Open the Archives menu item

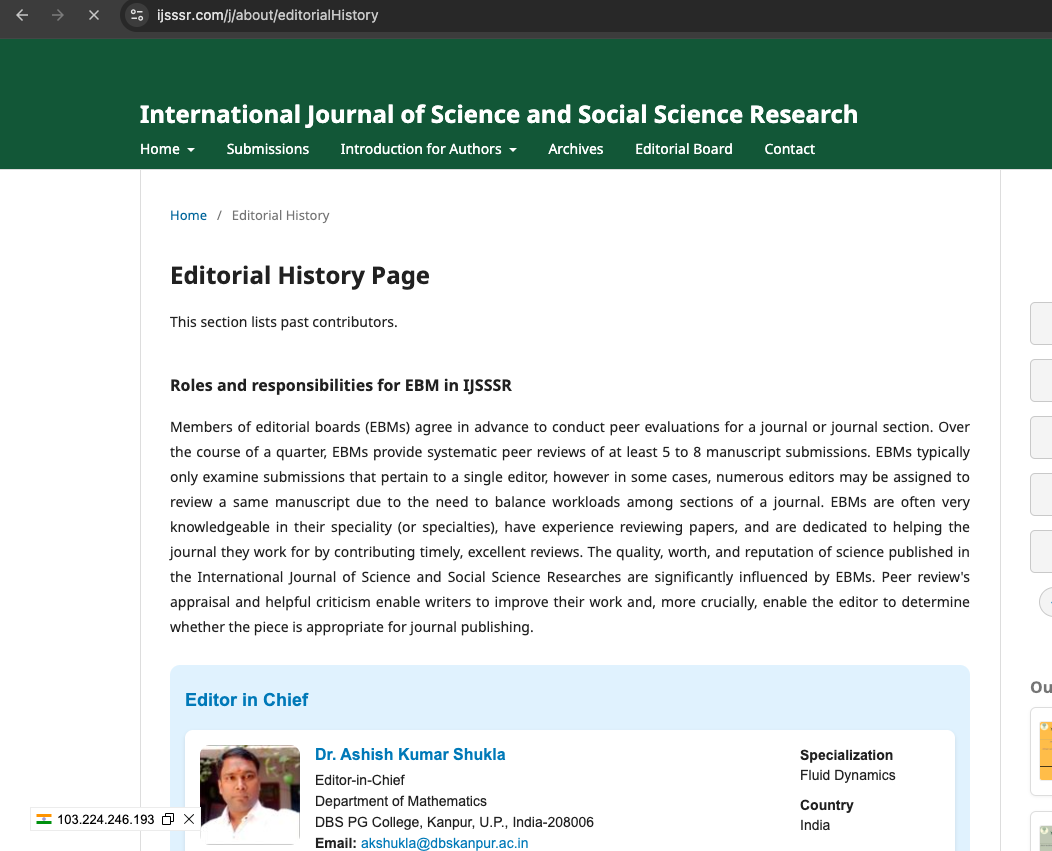click(x=576, y=149)
